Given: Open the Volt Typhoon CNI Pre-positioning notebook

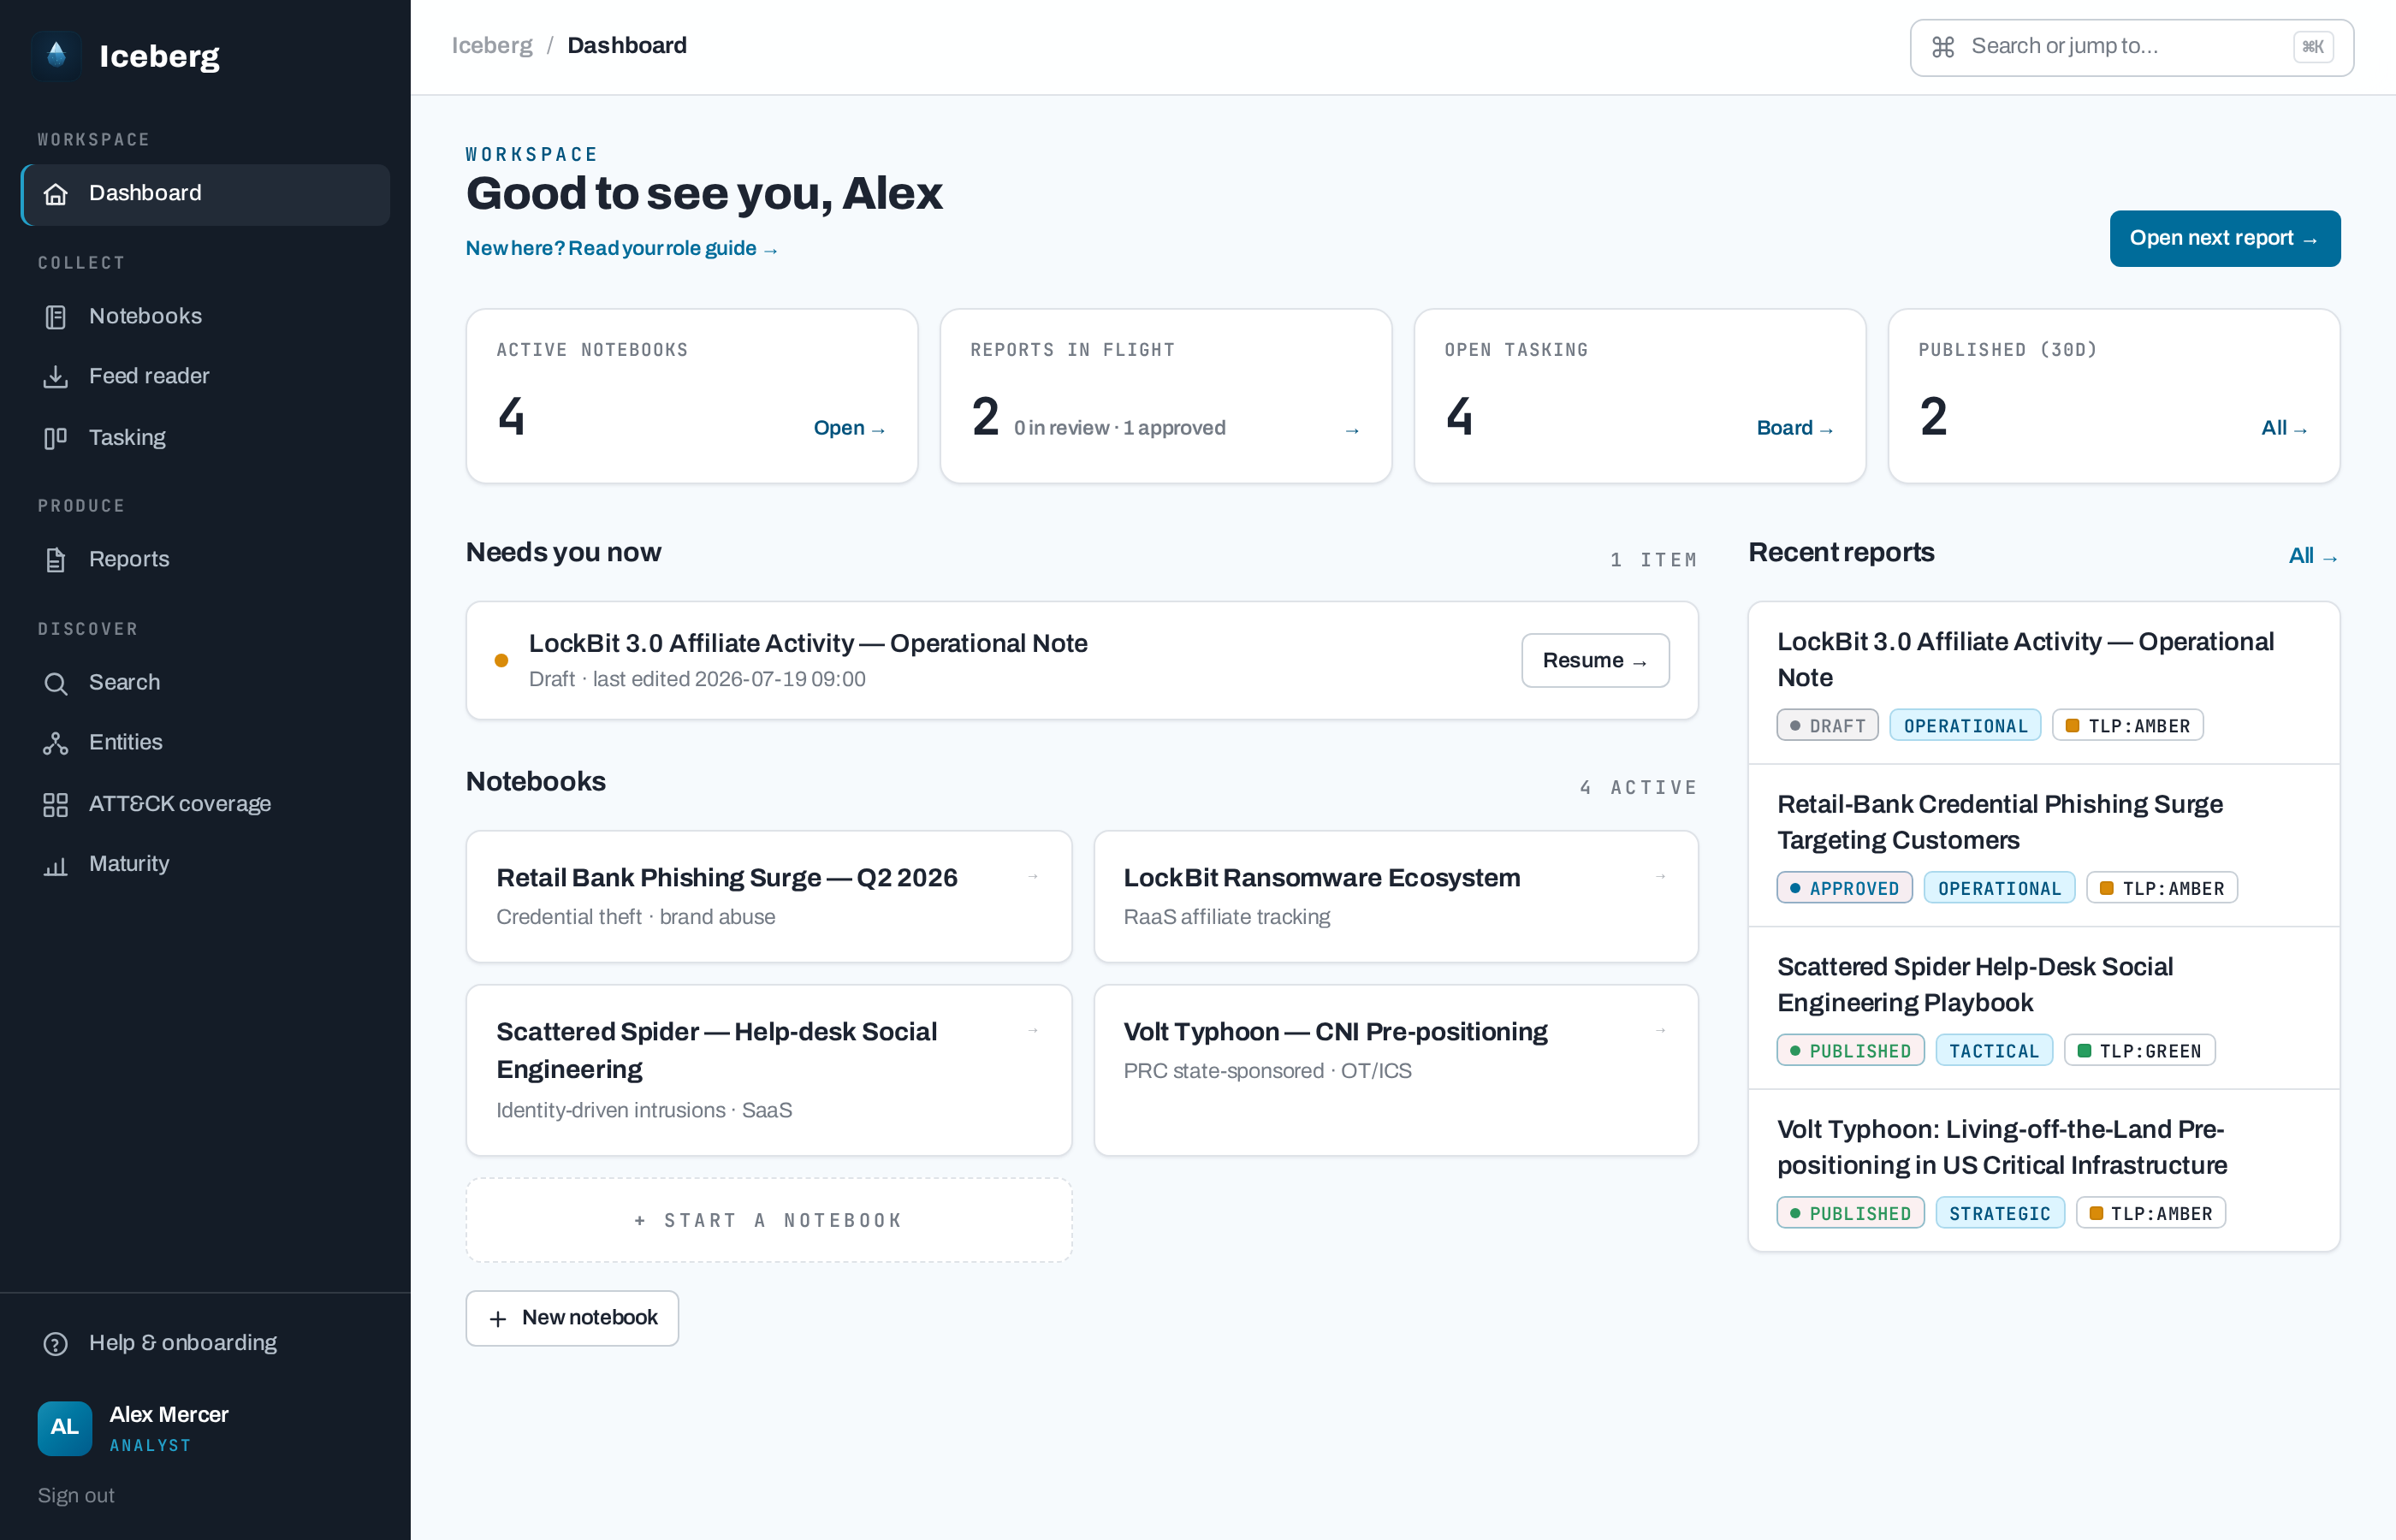Looking at the screenshot, I should coord(1396,1070).
